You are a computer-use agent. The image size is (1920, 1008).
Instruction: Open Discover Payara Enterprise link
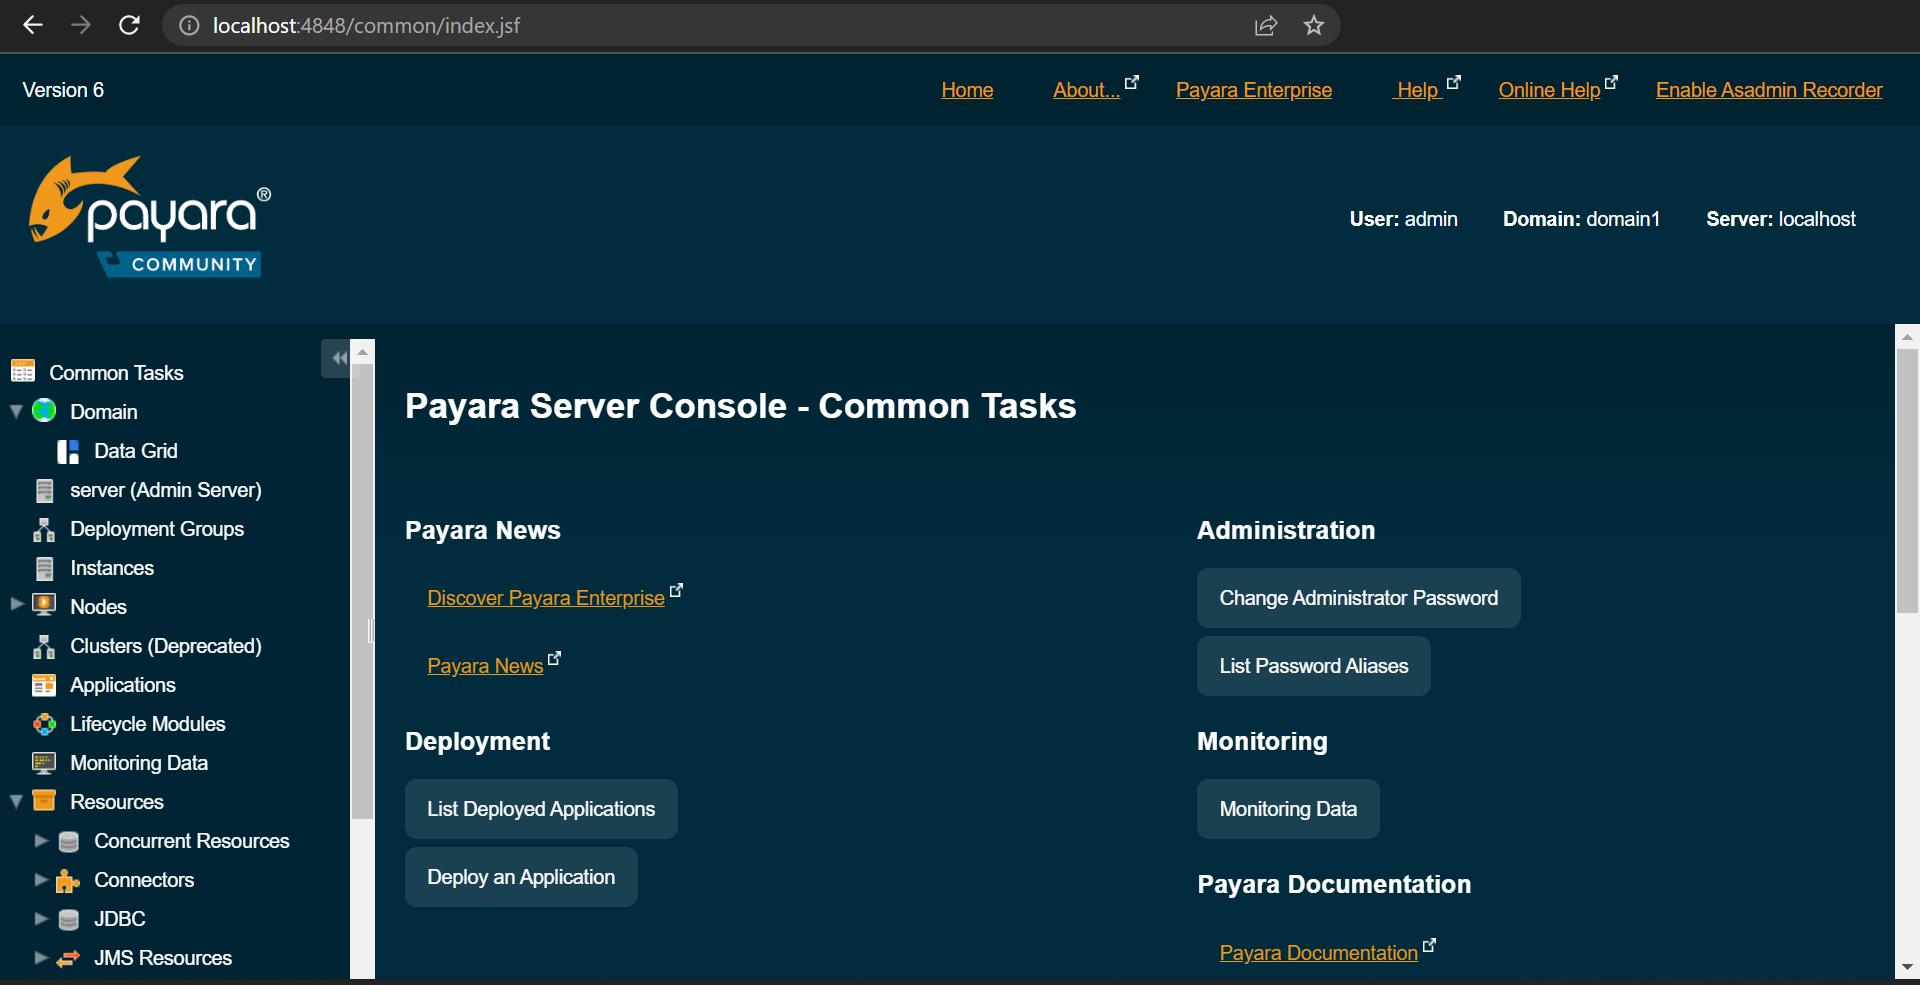pyautogui.click(x=546, y=598)
